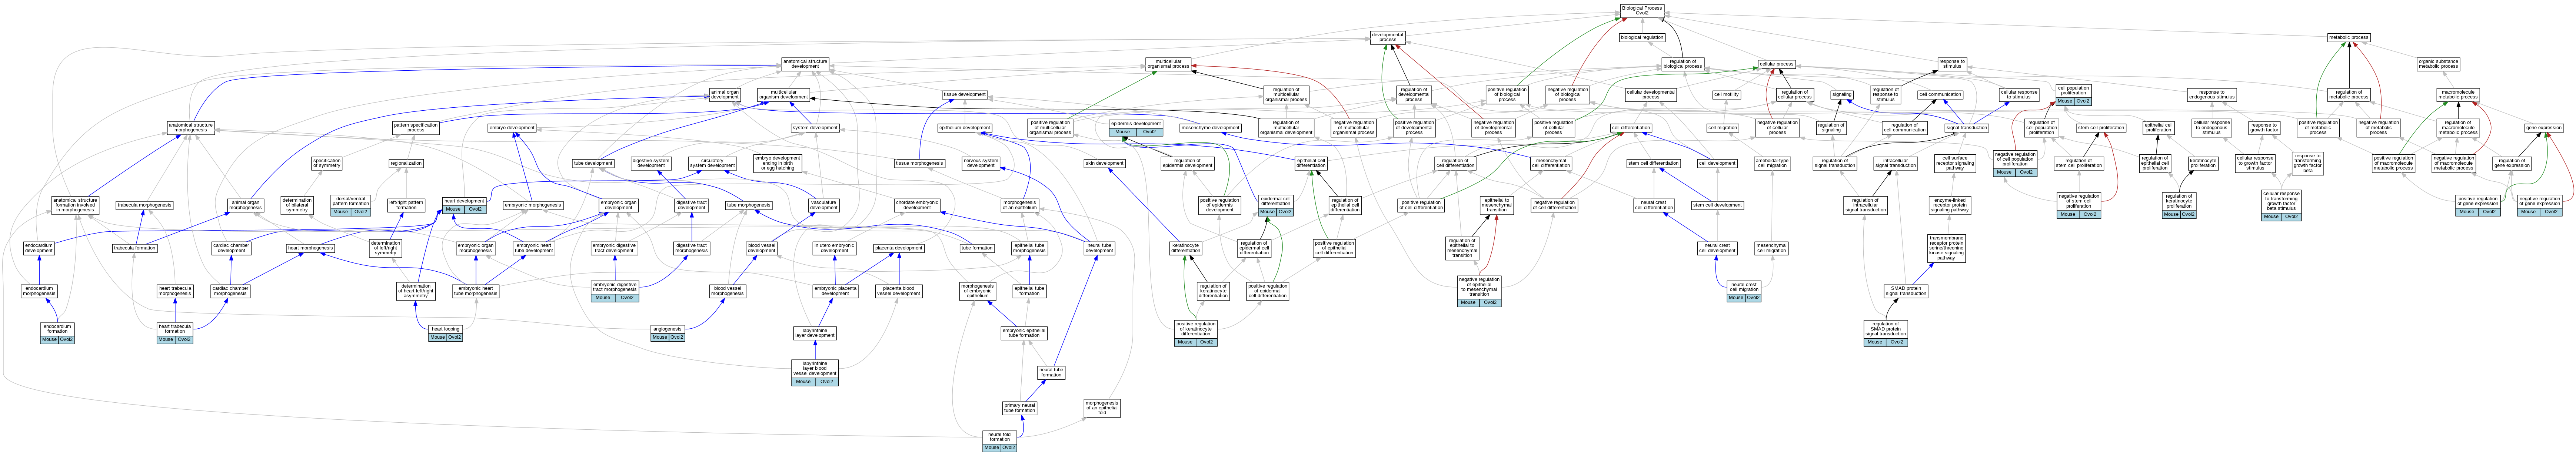This screenshot has height=456, width=2576.
Task: Click the 'response to stimulus' node
Action: [1952, 64]
